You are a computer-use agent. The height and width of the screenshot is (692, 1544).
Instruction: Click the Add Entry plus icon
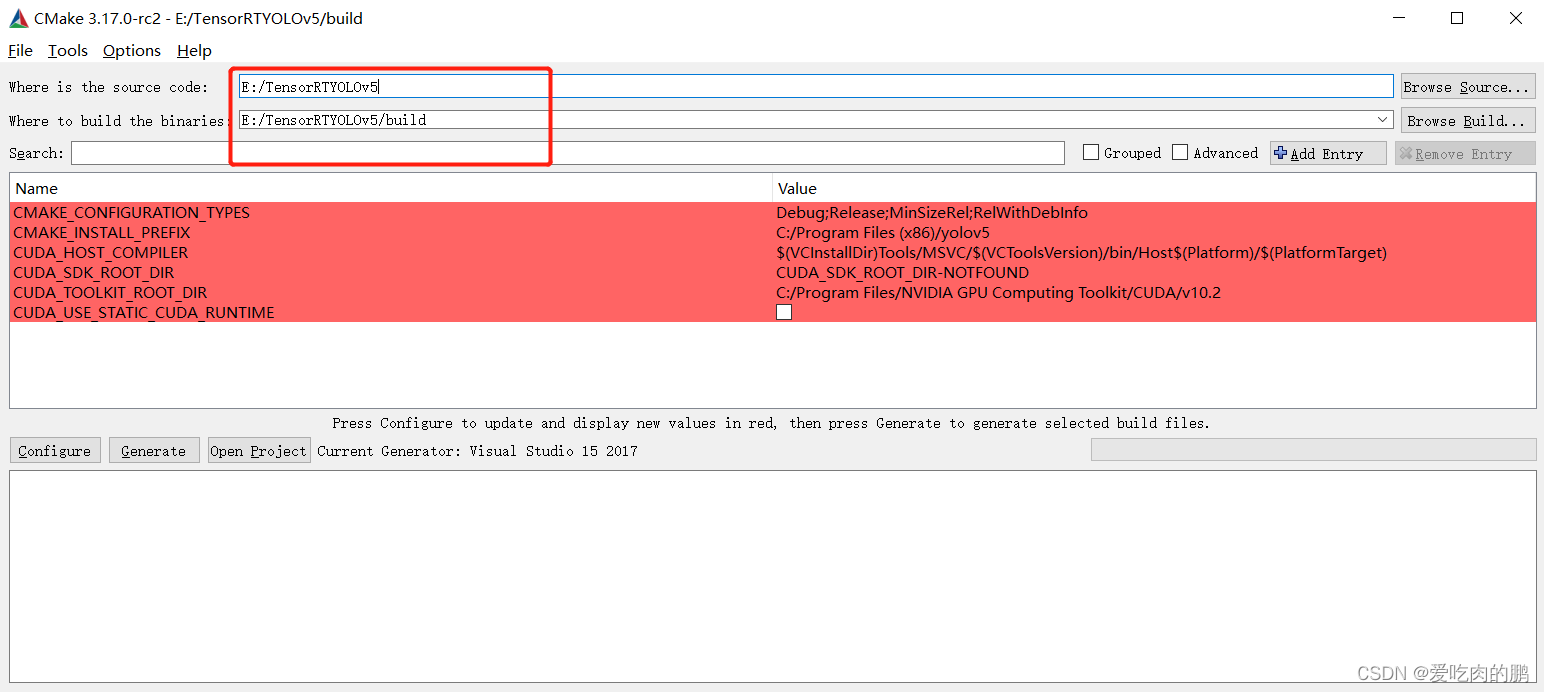[x=1282, y=152]
